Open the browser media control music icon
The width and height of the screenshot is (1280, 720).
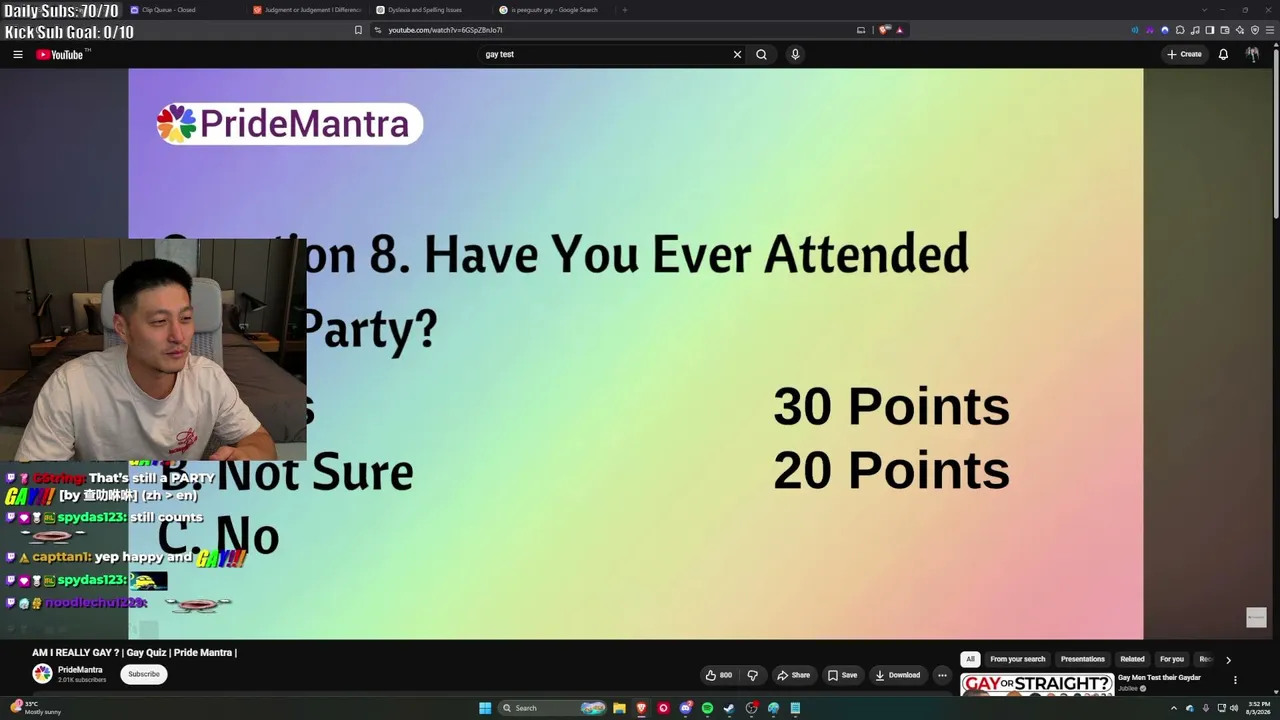(1195, 30)
